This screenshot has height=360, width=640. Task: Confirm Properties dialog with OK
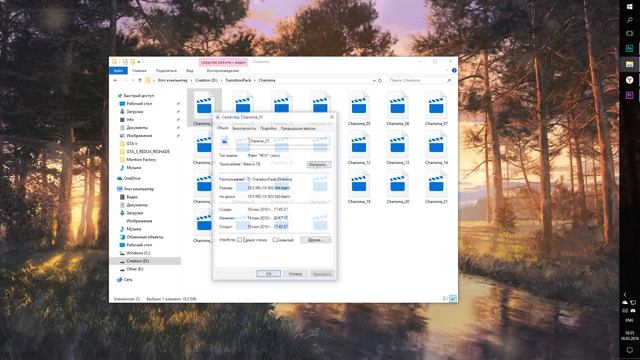269,274
